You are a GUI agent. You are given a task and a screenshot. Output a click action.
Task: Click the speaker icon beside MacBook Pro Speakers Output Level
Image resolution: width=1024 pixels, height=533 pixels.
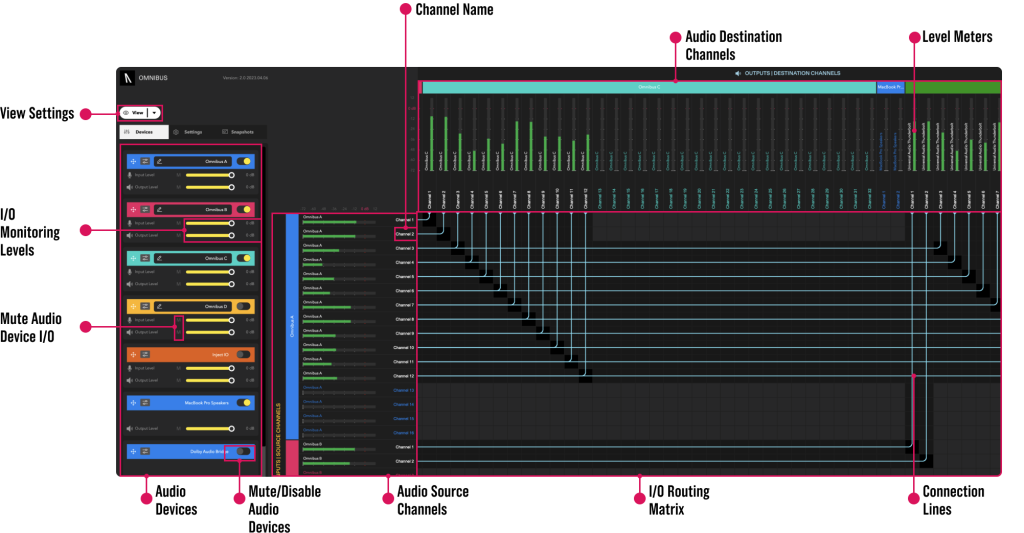coord(129,428)
